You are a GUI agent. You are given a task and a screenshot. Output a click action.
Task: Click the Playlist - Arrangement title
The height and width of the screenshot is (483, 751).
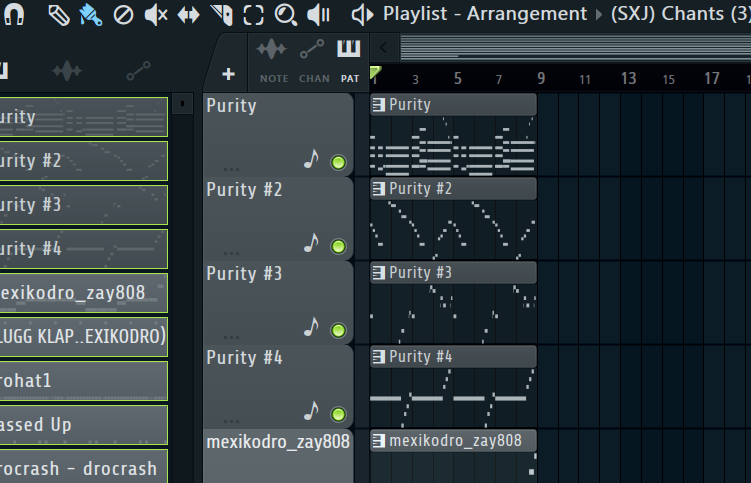[x=485, y=14]
